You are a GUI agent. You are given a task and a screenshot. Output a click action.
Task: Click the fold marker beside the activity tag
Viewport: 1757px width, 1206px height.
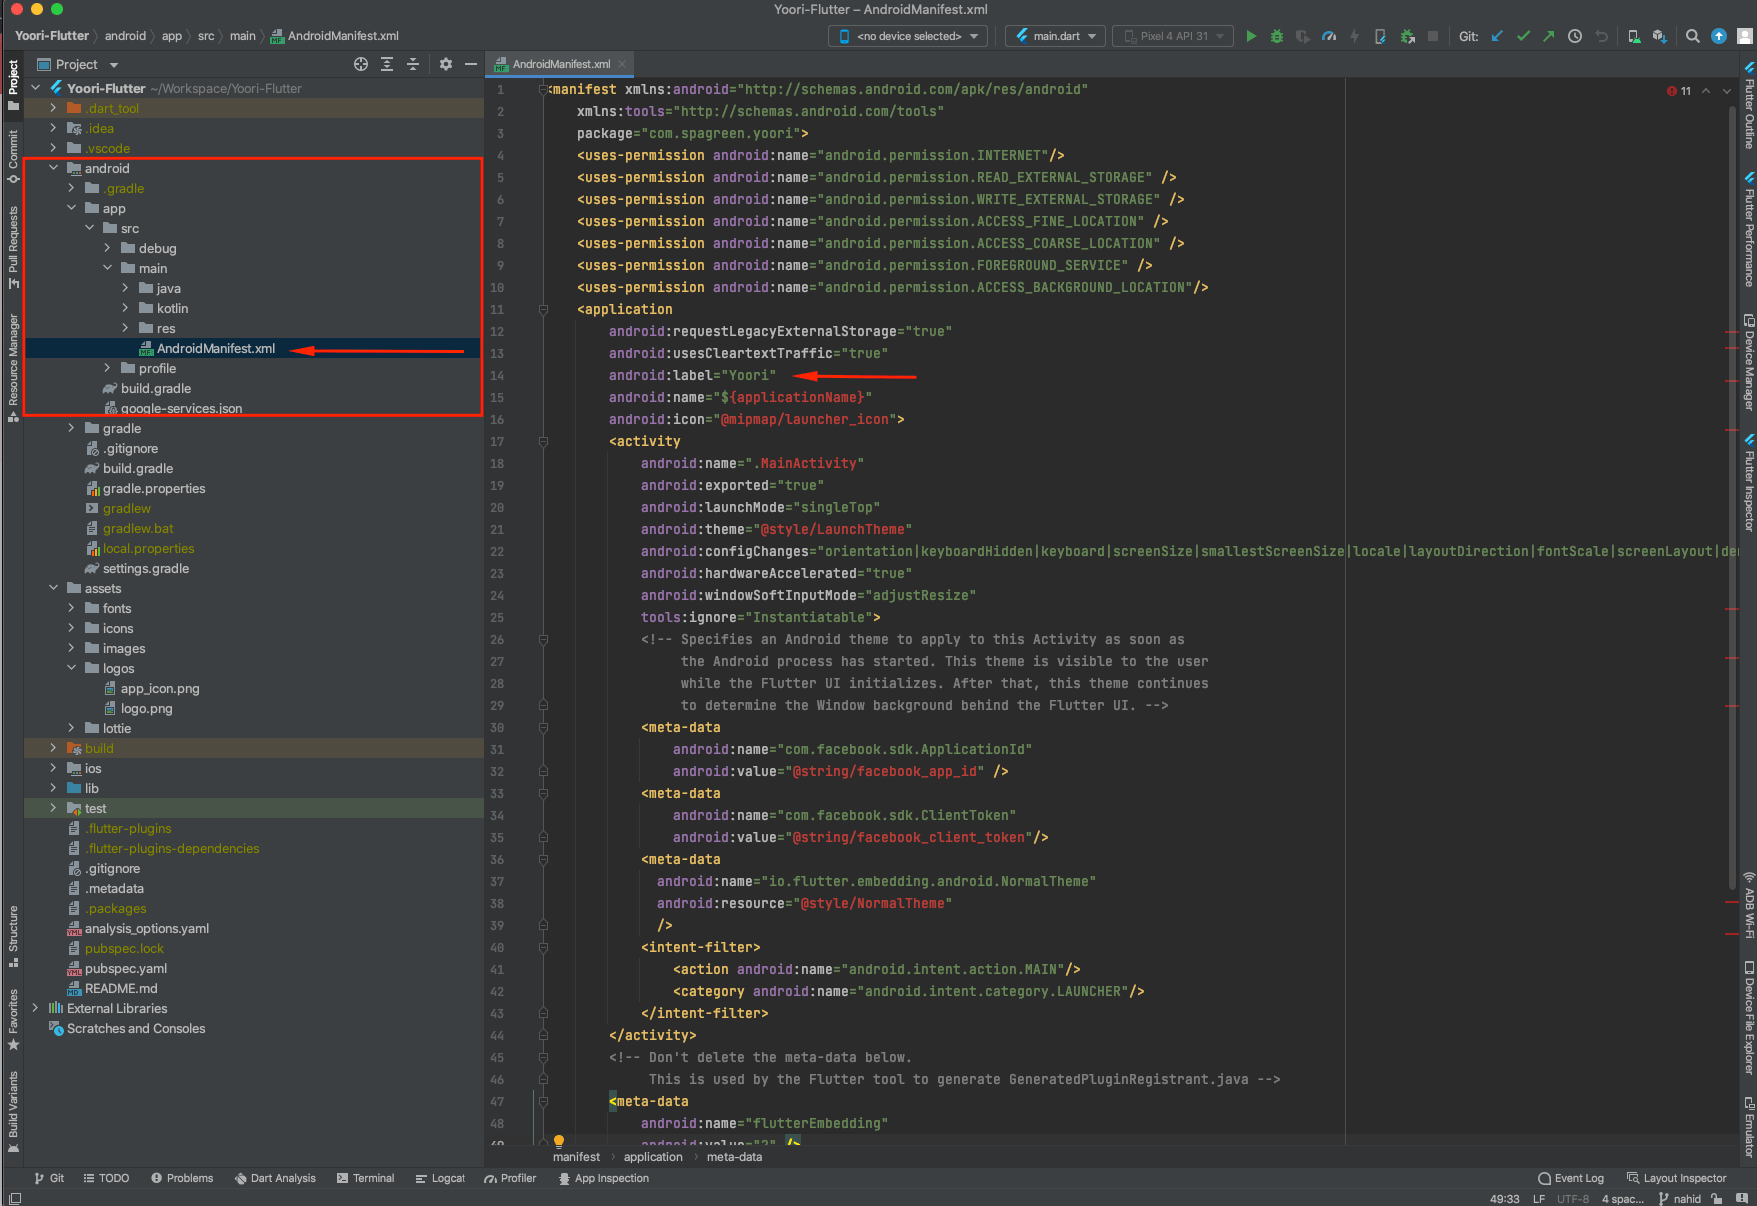point(543,441)
